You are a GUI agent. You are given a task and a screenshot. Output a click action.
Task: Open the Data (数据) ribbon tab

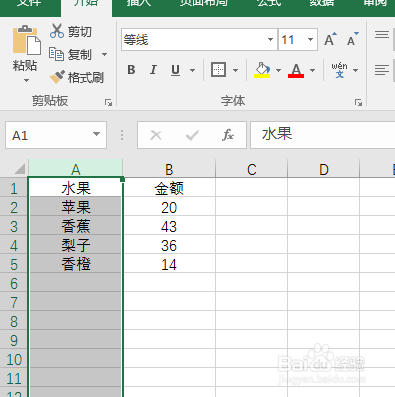[x=322, y=4]
